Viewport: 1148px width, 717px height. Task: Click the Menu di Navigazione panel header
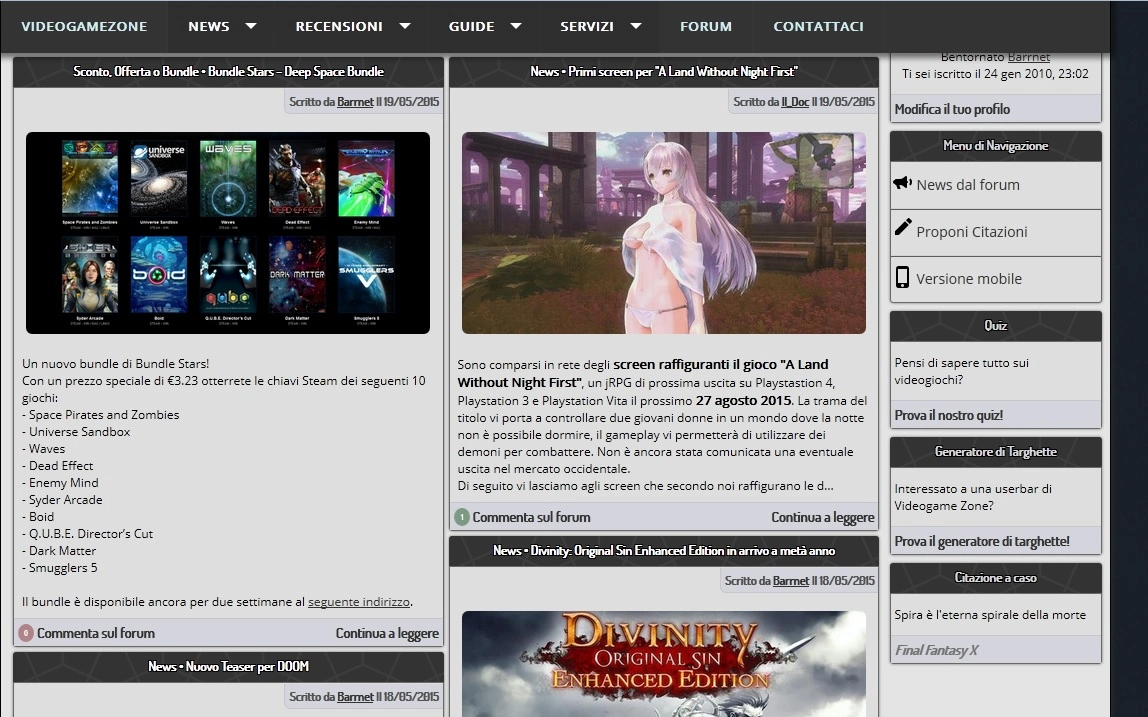coord(996,146)
